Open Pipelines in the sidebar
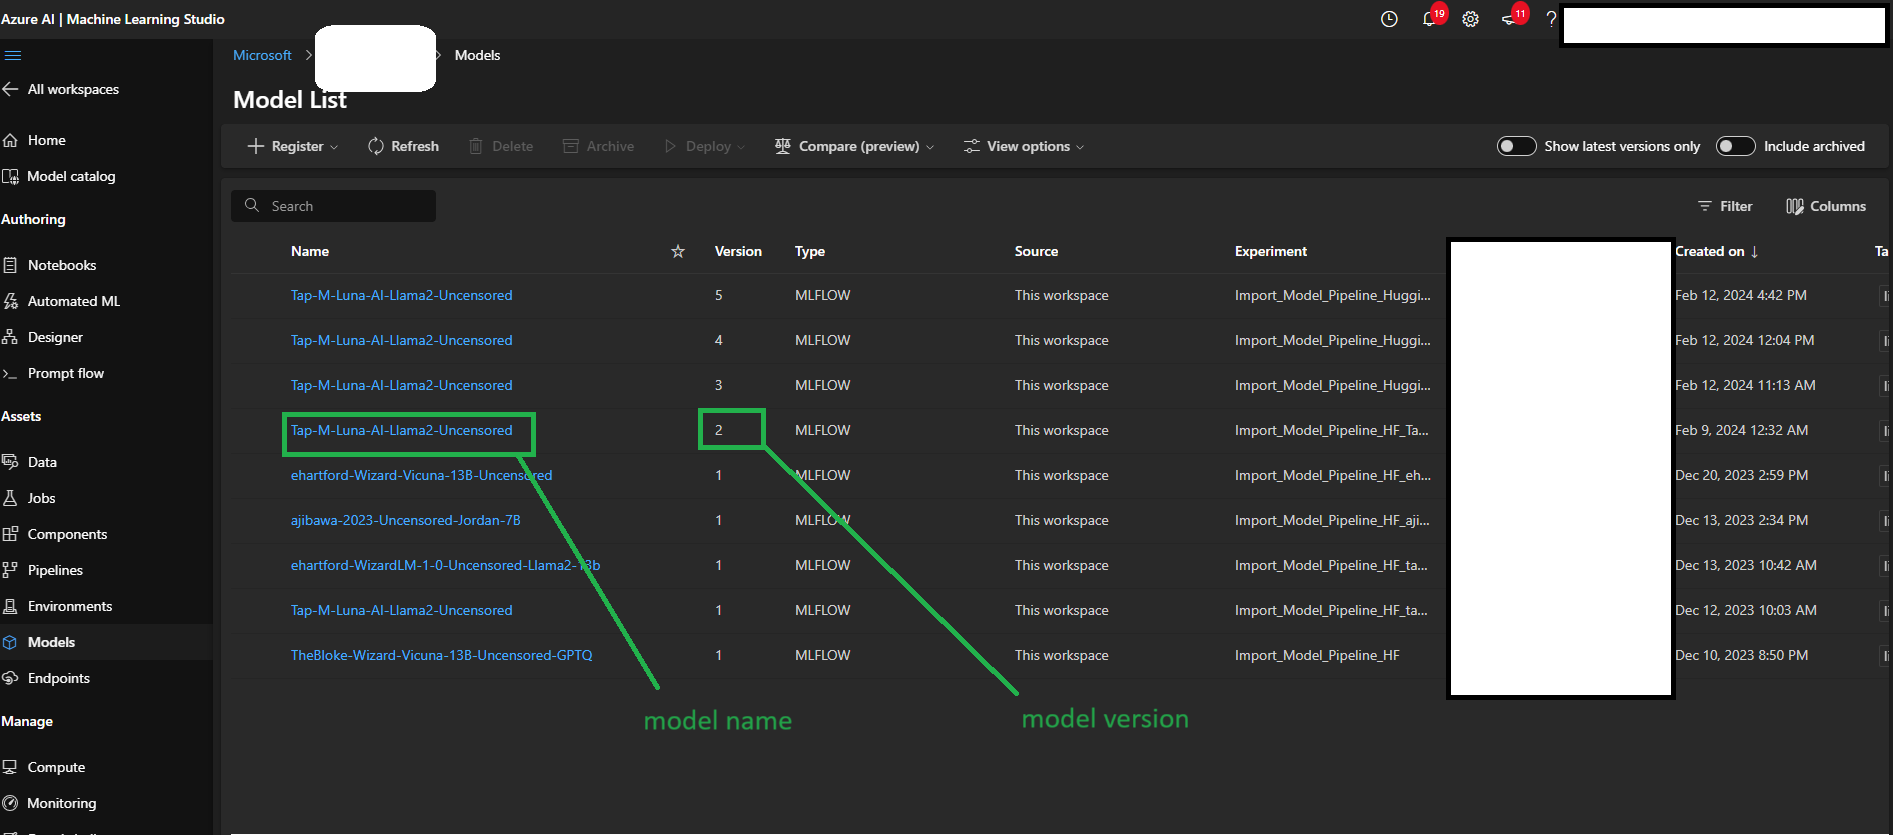This screenshot has height=835, width=1893. click(55, 570)
